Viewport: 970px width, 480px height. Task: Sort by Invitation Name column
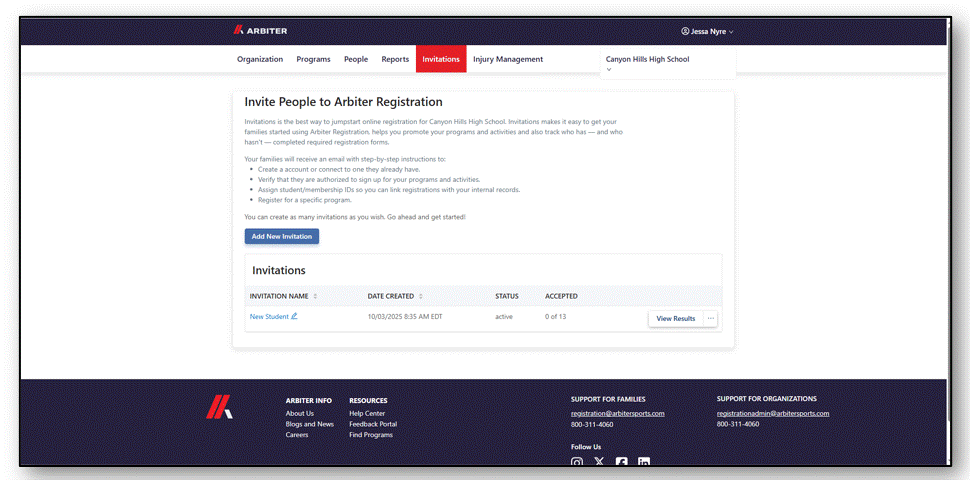[x=283, y=296]
